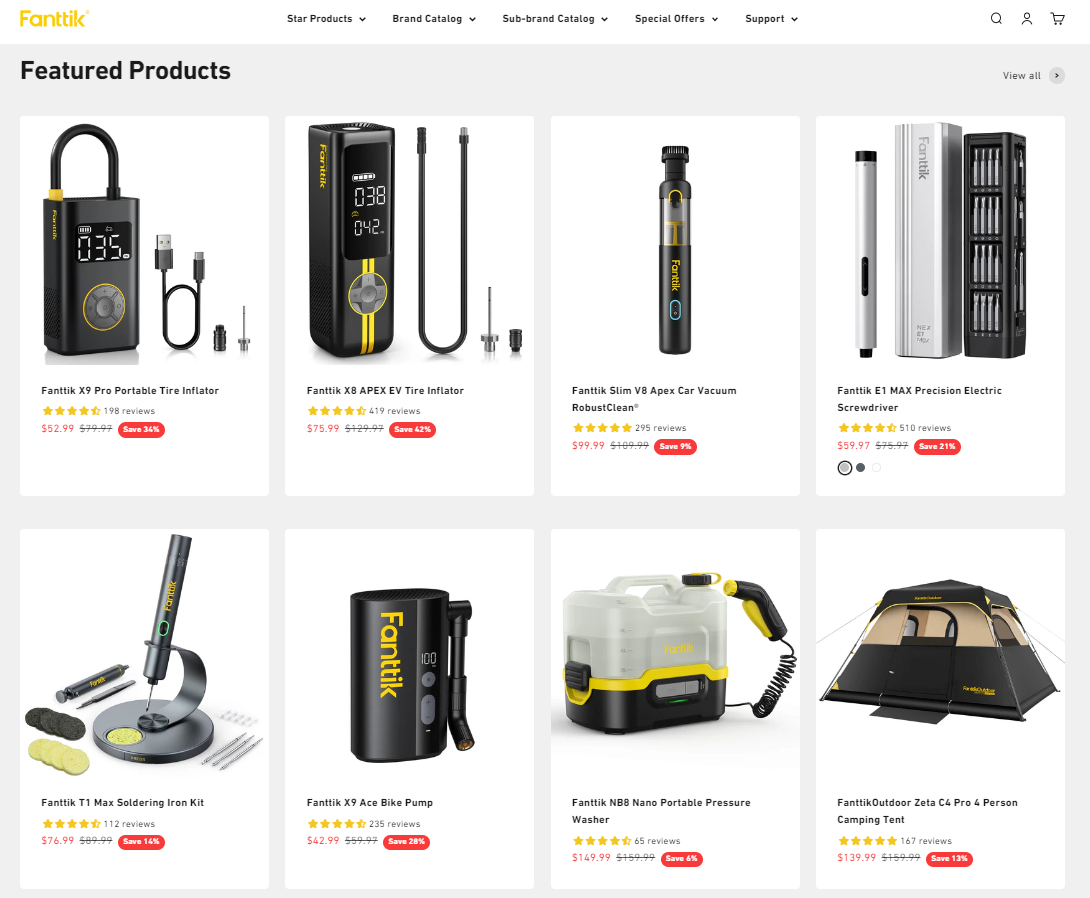The height and width of the screenshot is (898, 1090).
Task: Expand the Star Products menu
Action: pyautogui.click(x=326, y=19)
